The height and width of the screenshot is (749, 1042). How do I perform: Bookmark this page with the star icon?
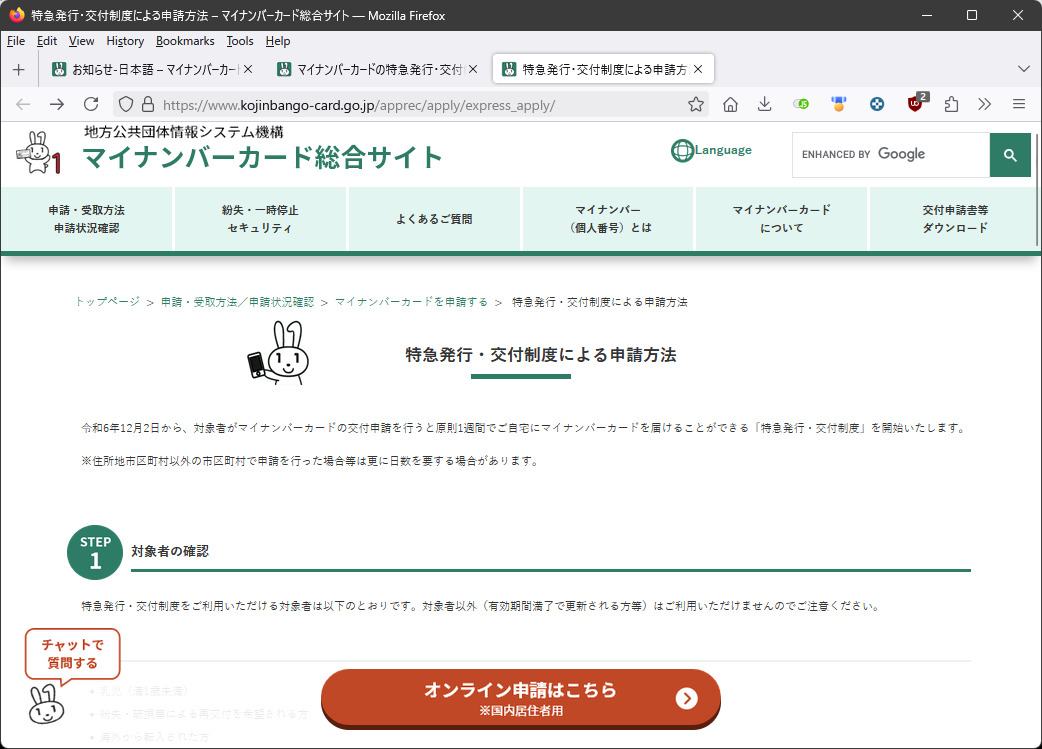tap(696, 104)
